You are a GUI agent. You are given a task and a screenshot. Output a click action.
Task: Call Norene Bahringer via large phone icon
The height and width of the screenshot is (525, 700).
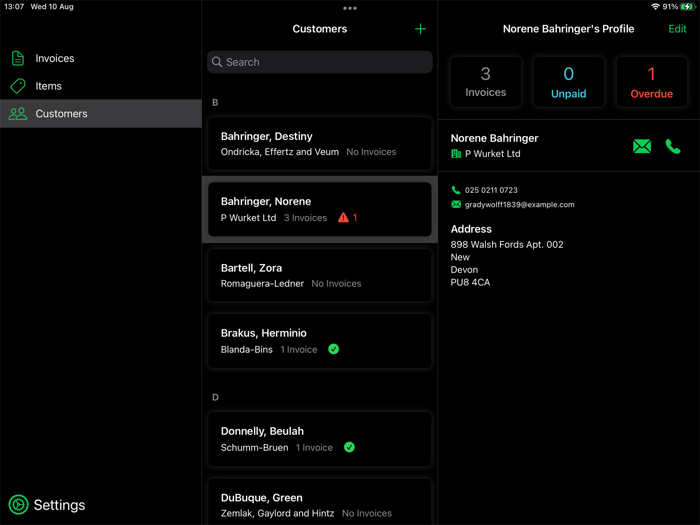coord(673,146)
